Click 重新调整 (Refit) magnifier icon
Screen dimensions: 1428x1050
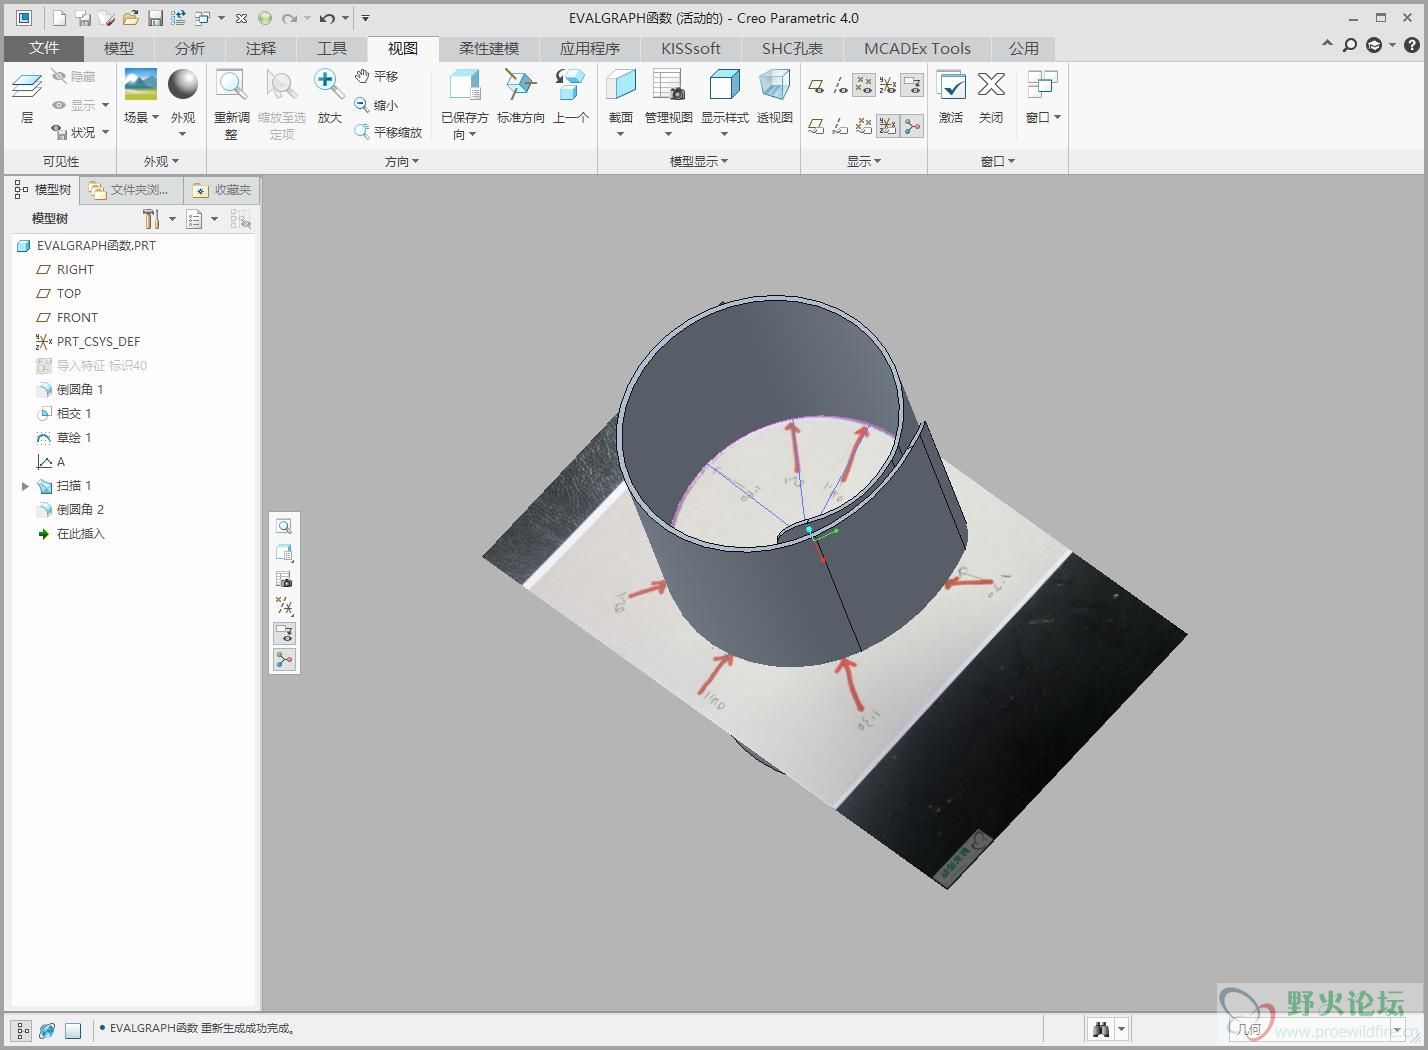point(232,86)
